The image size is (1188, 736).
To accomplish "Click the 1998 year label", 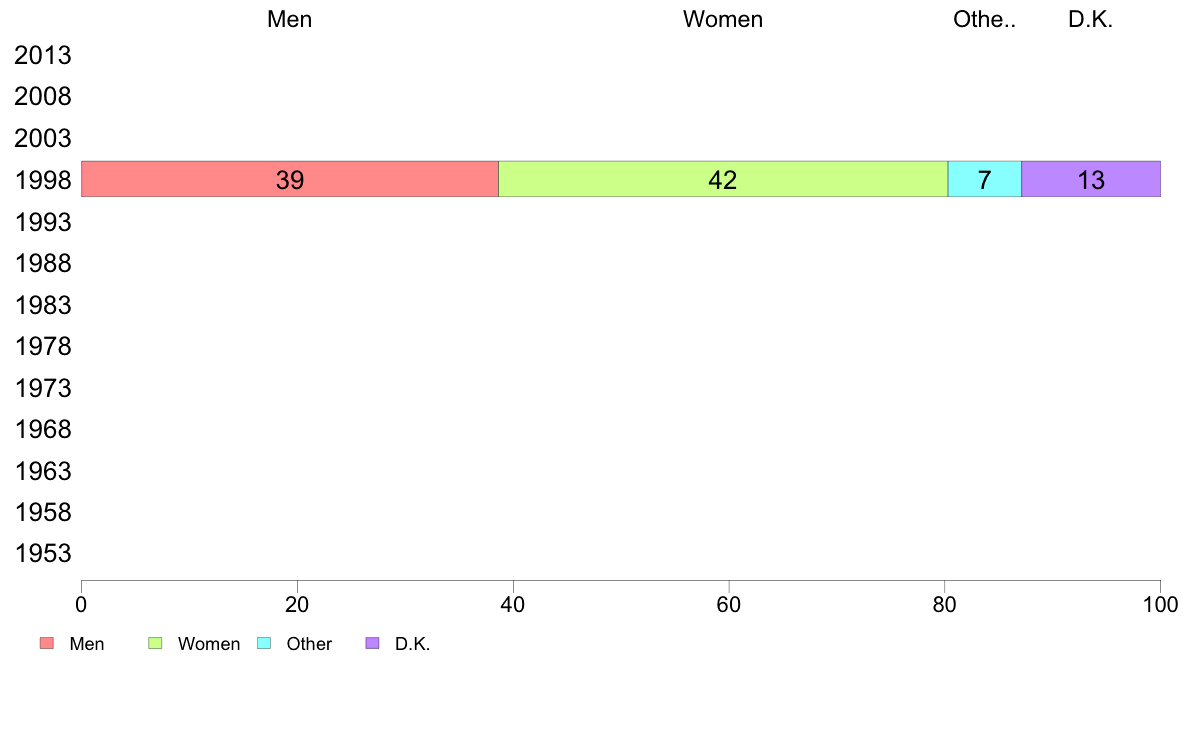I will coord(43,180).
